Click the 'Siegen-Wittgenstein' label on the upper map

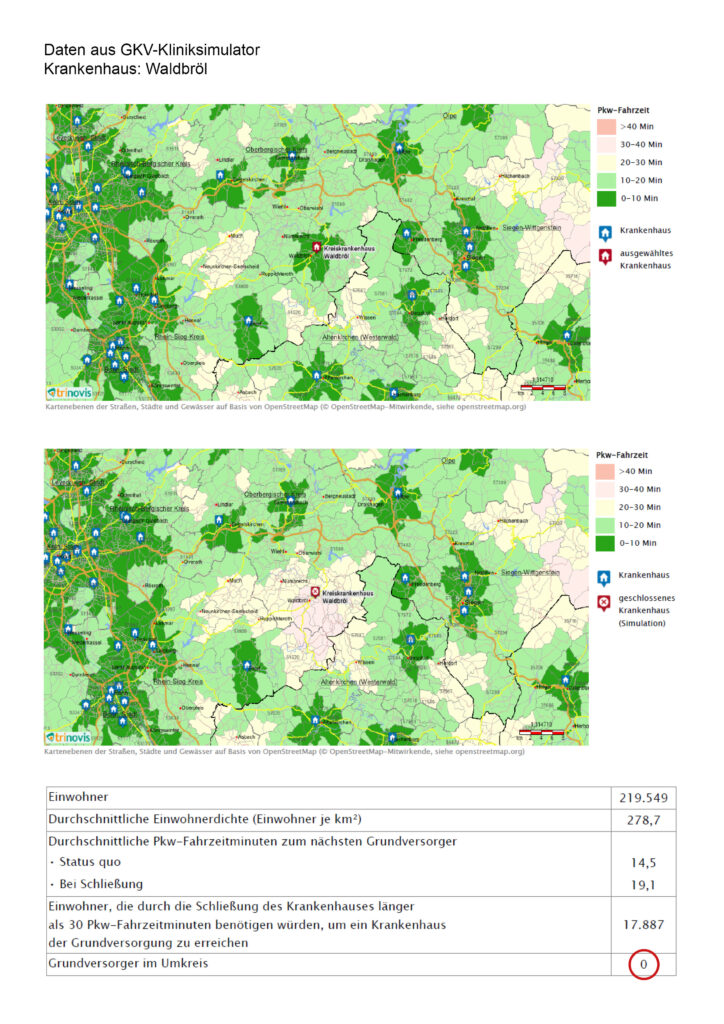coord(531,227)
